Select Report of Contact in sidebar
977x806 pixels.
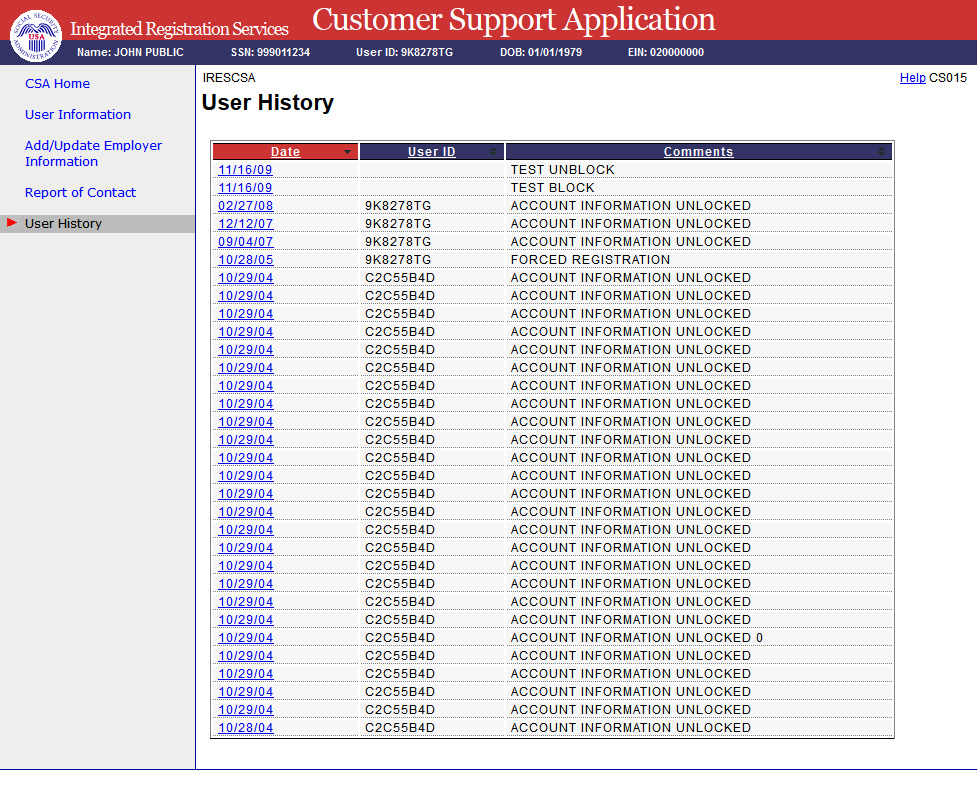tap(80, 193)
